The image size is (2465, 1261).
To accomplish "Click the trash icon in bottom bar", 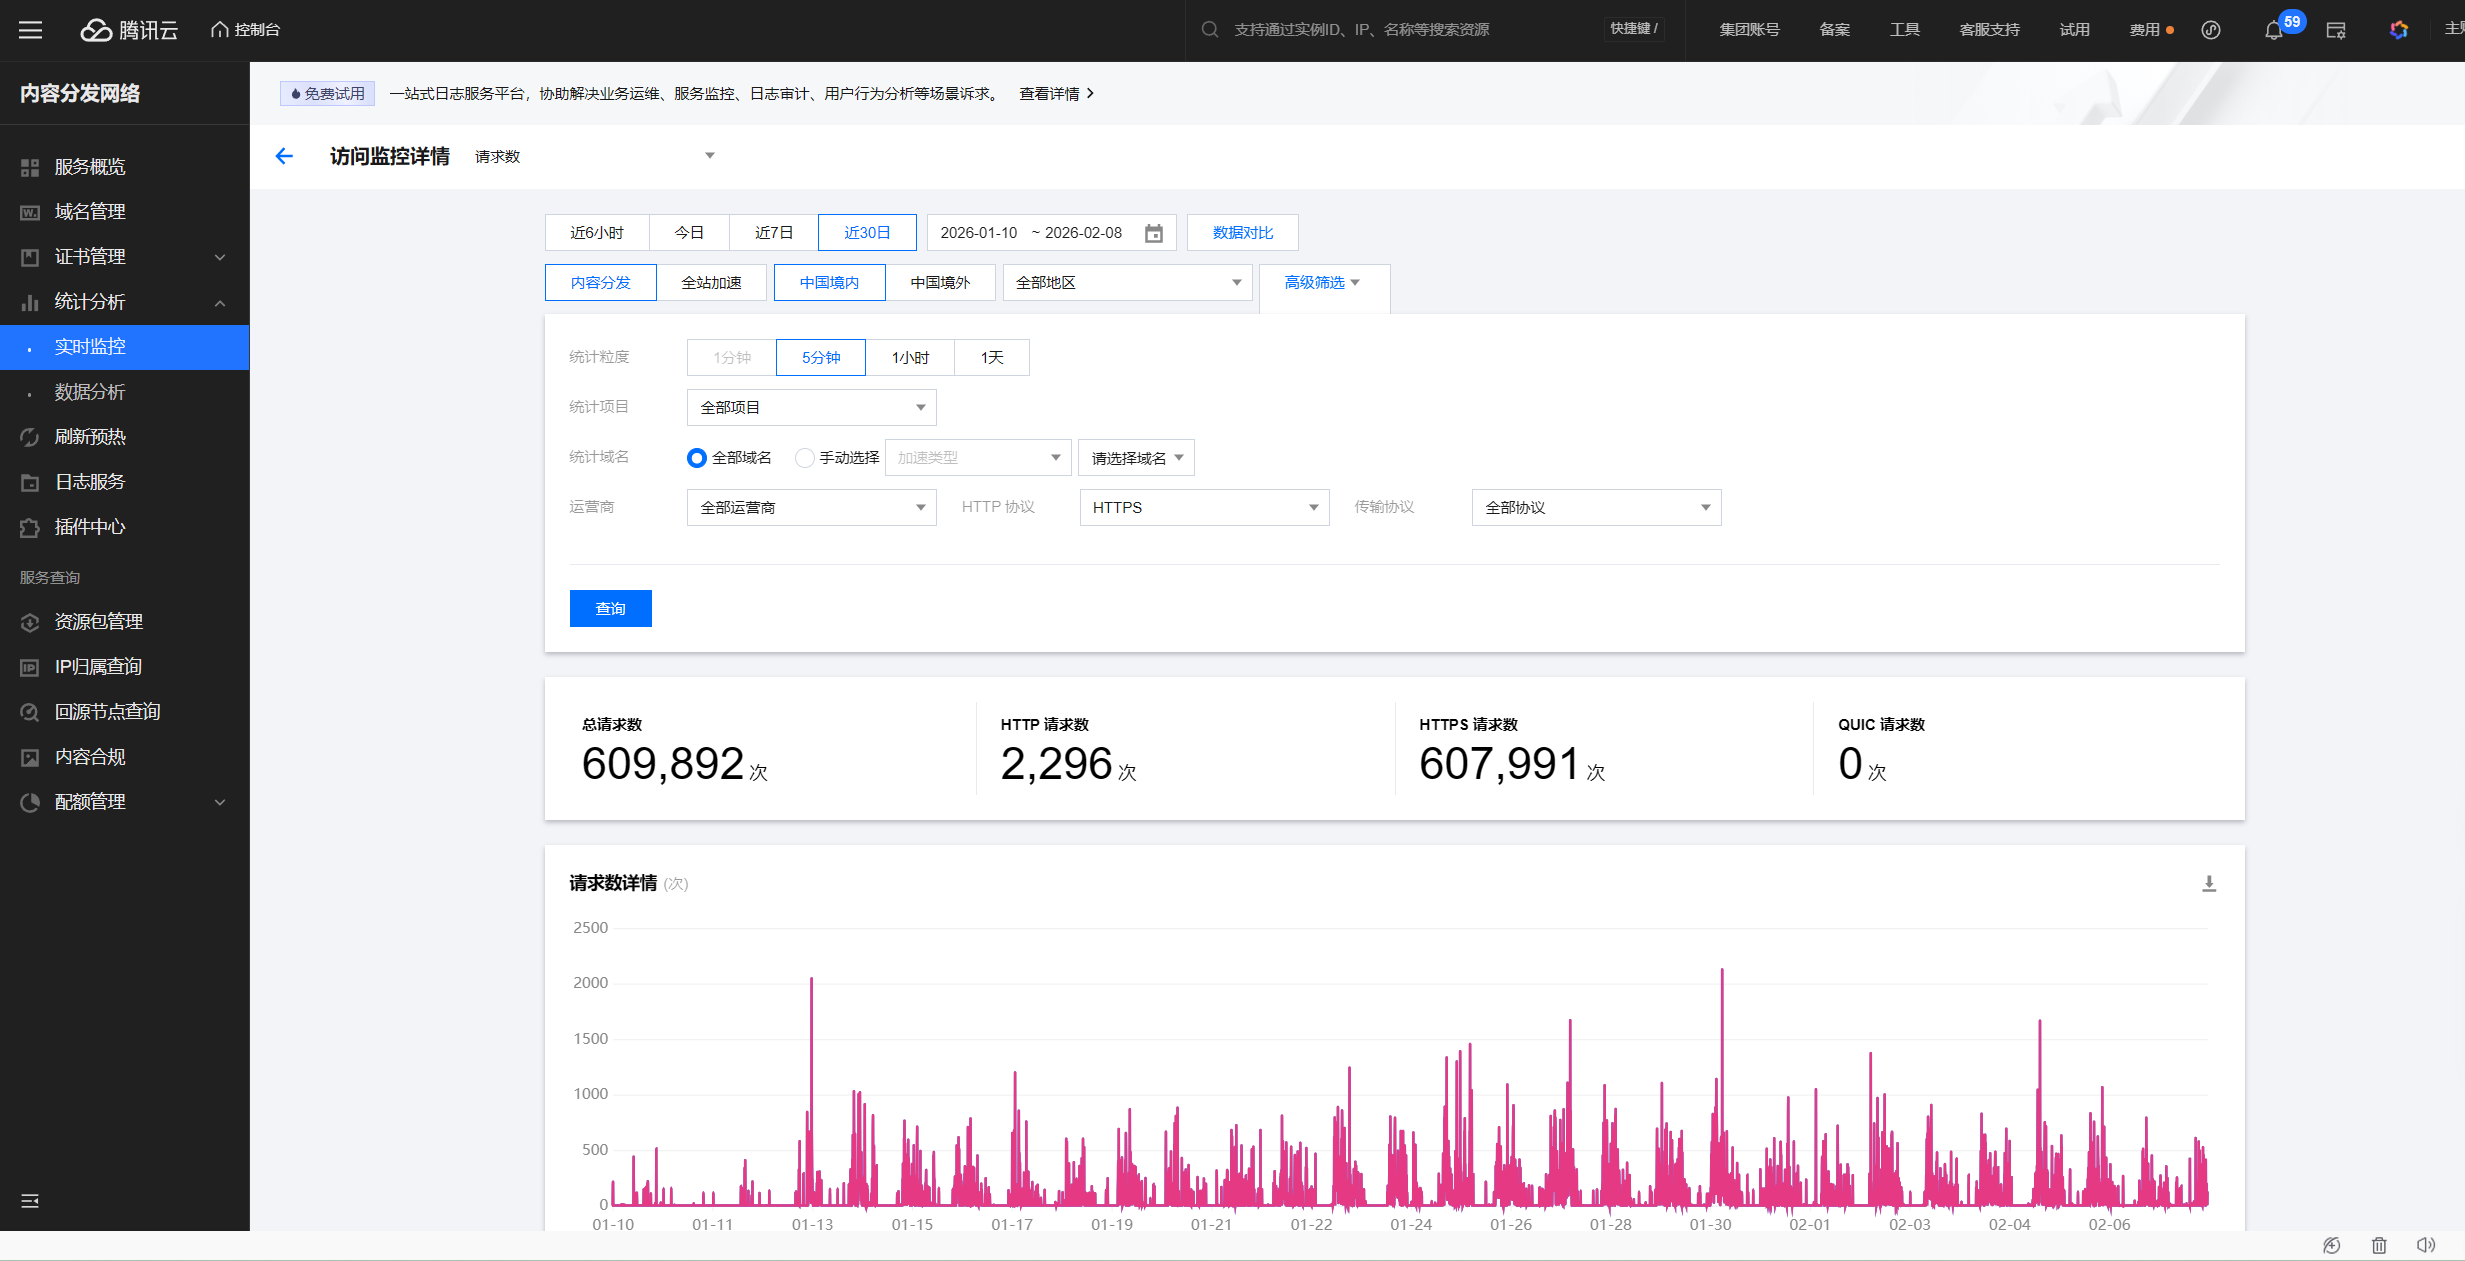I will 2379,1245.
